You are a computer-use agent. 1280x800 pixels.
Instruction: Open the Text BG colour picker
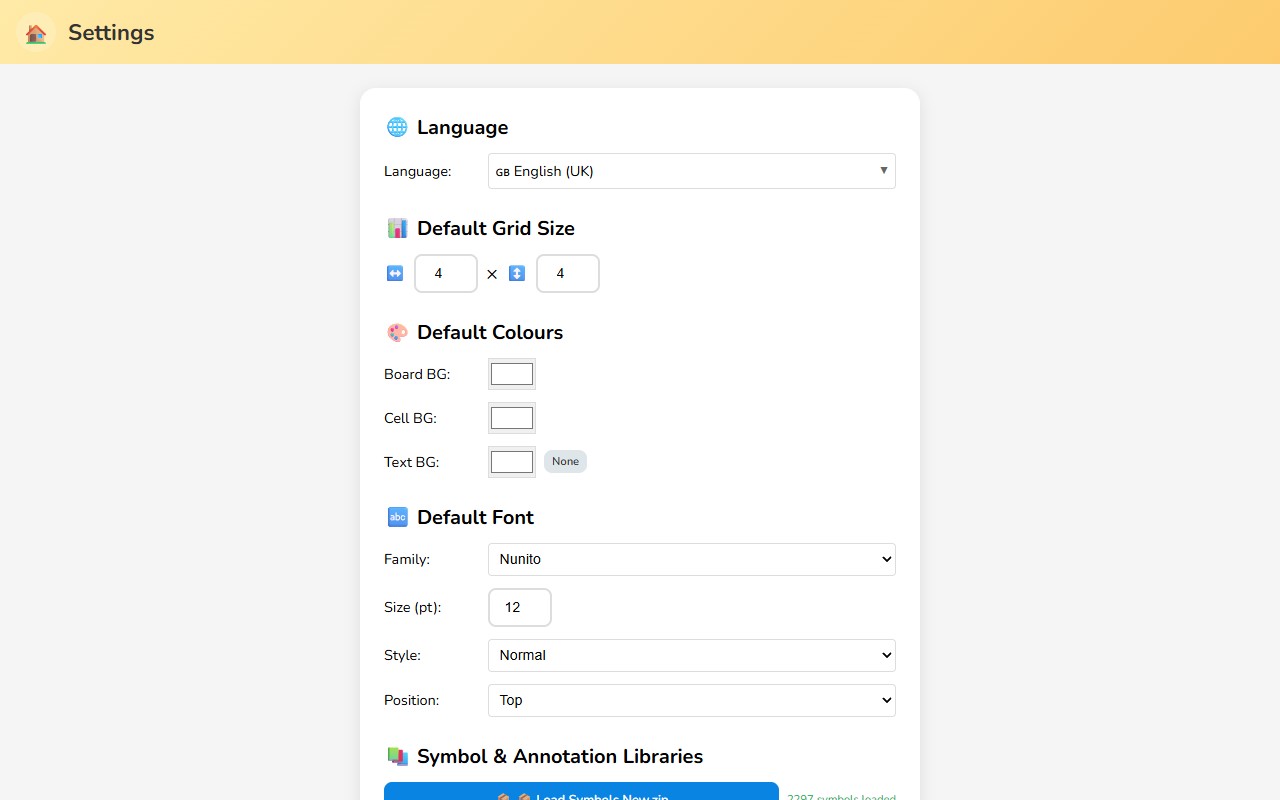pos(511,461)
